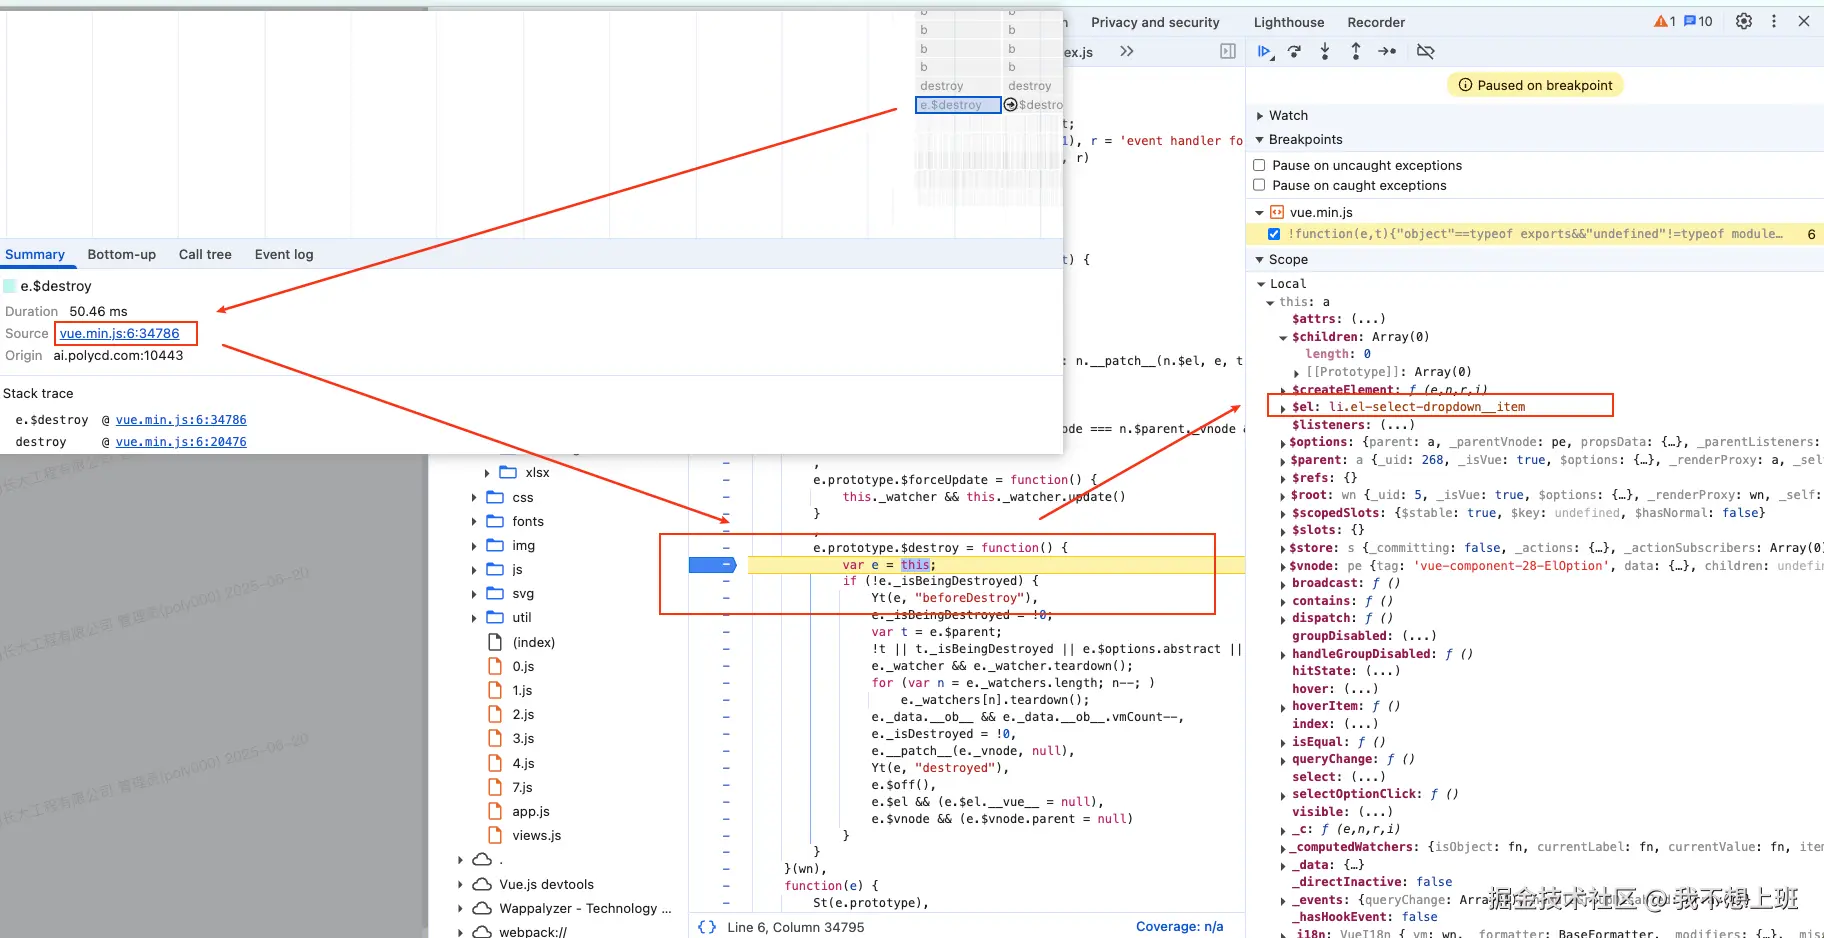Click the $store property in Scope
Viewport: 1824px width, 938px height.
point(1313,548)
